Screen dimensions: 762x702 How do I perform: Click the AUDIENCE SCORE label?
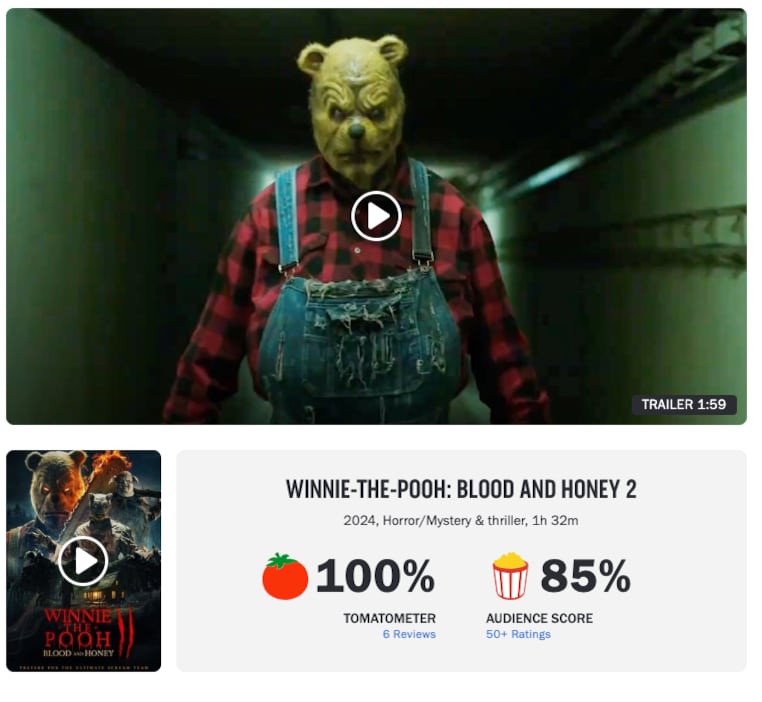[539, 618]
